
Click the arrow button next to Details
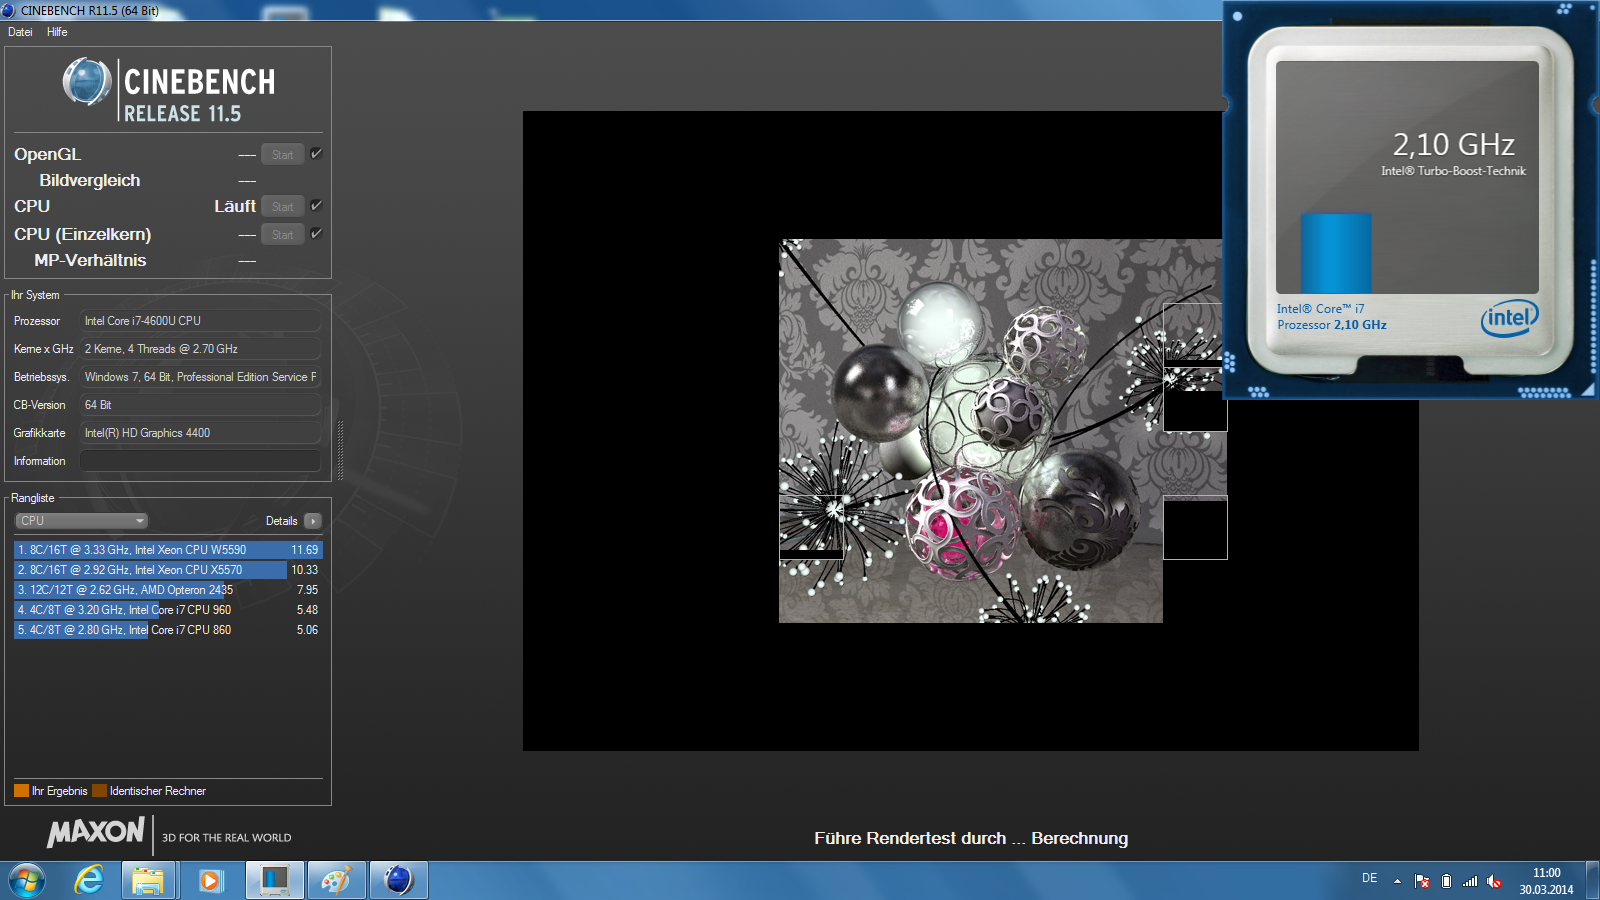click(x=313, y=521)
